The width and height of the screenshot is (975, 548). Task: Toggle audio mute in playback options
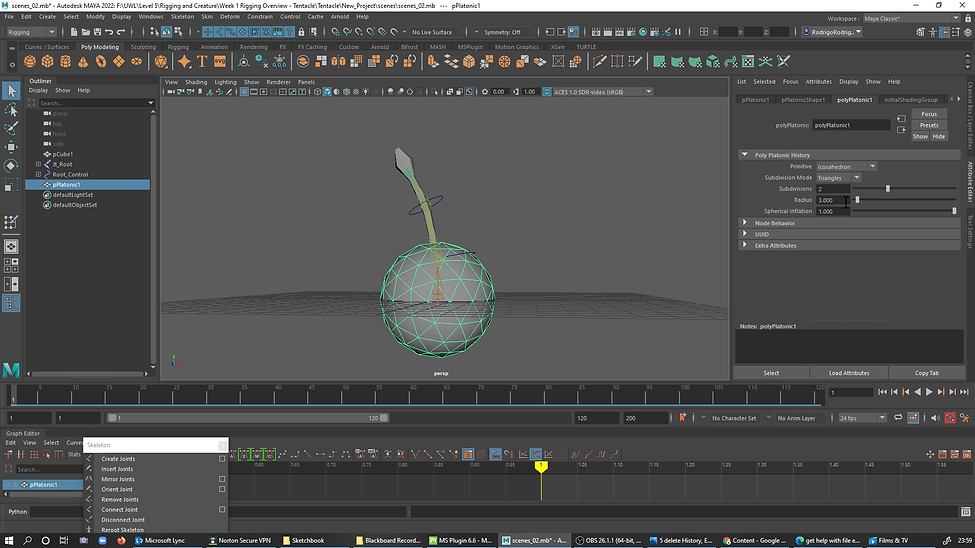pos(935,418)
